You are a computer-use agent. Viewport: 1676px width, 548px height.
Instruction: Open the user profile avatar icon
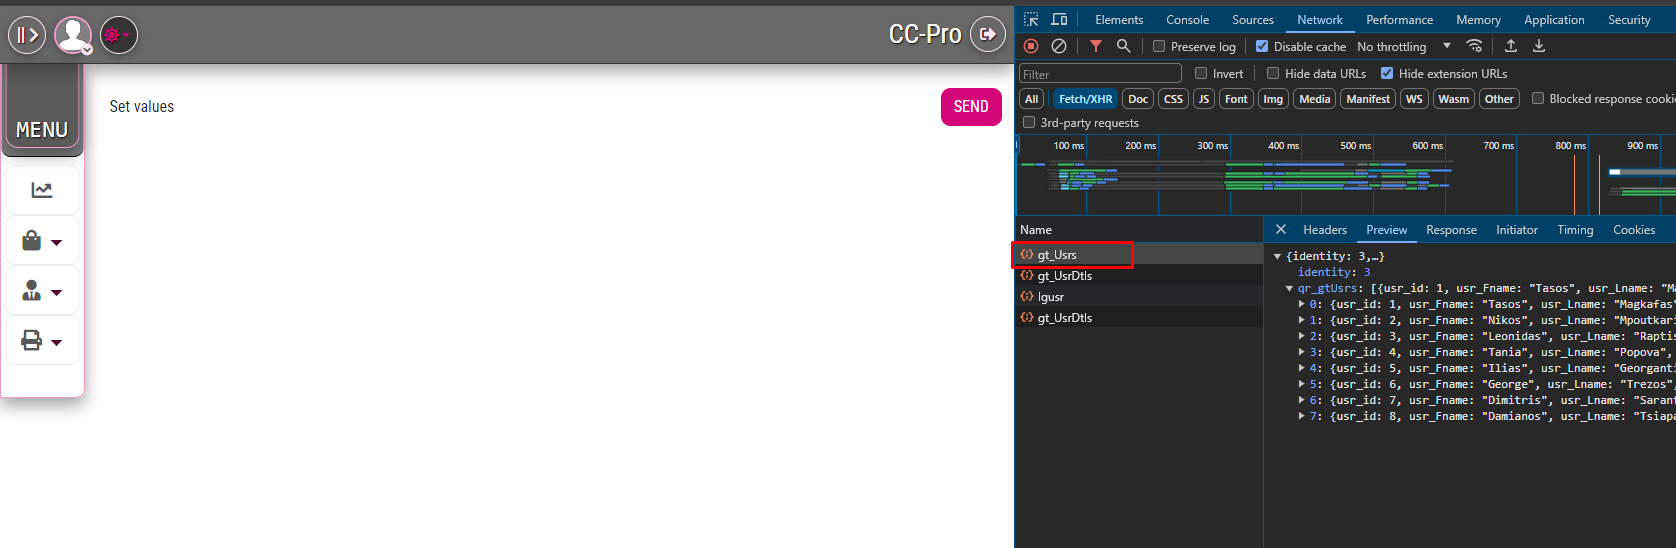[73, 35]
